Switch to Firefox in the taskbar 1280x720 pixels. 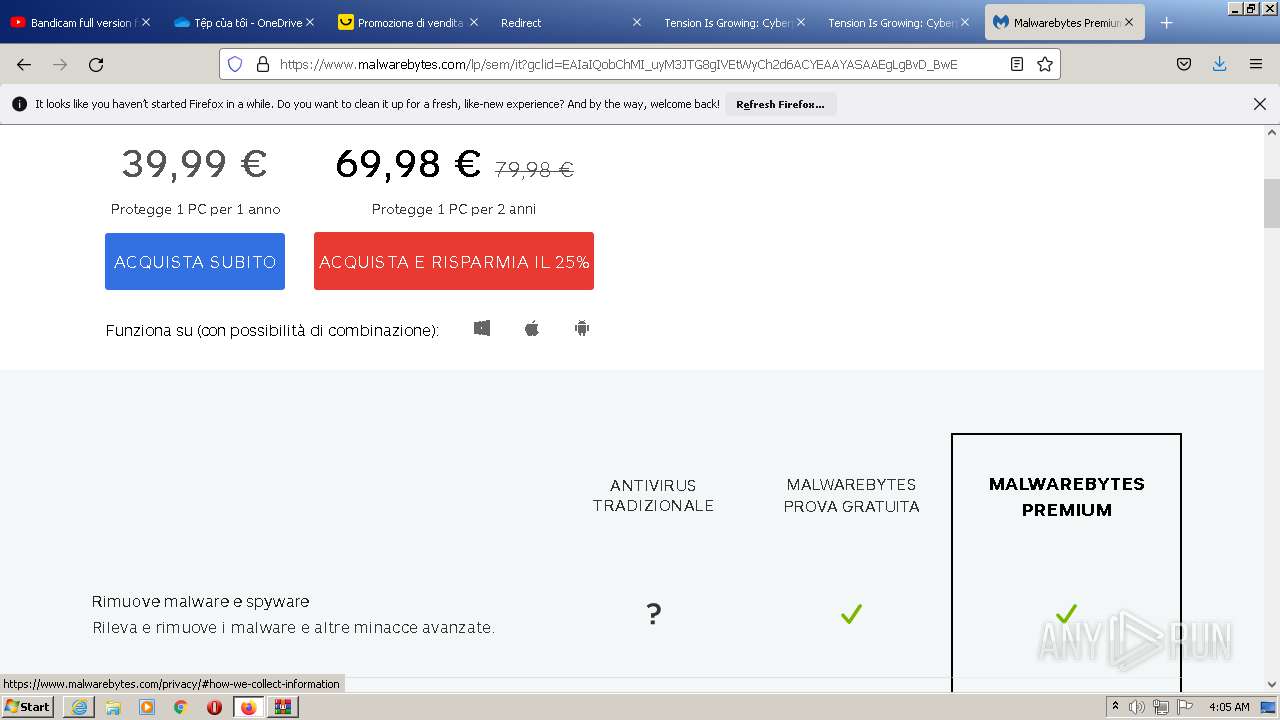[x=248, y=707]
